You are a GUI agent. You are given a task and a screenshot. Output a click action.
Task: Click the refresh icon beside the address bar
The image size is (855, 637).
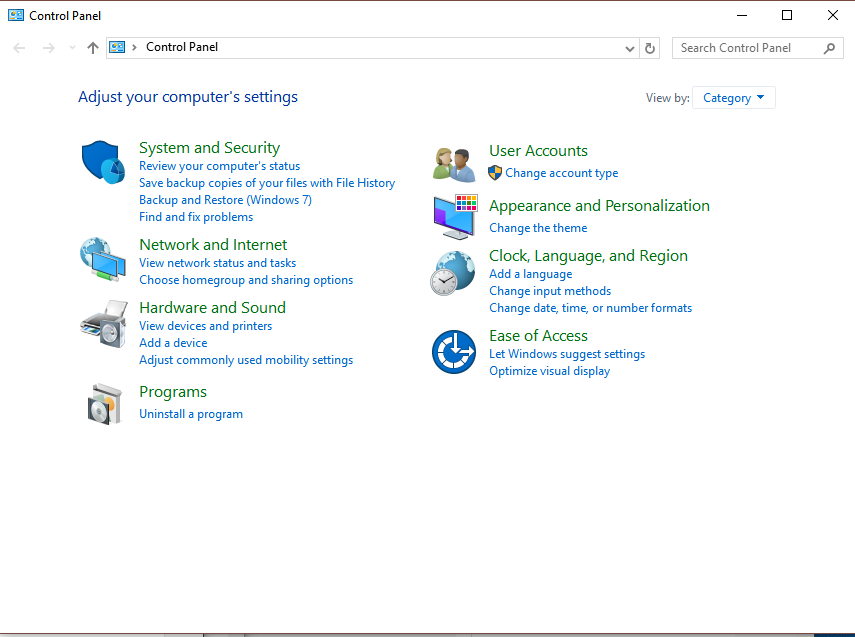point(649,48)
